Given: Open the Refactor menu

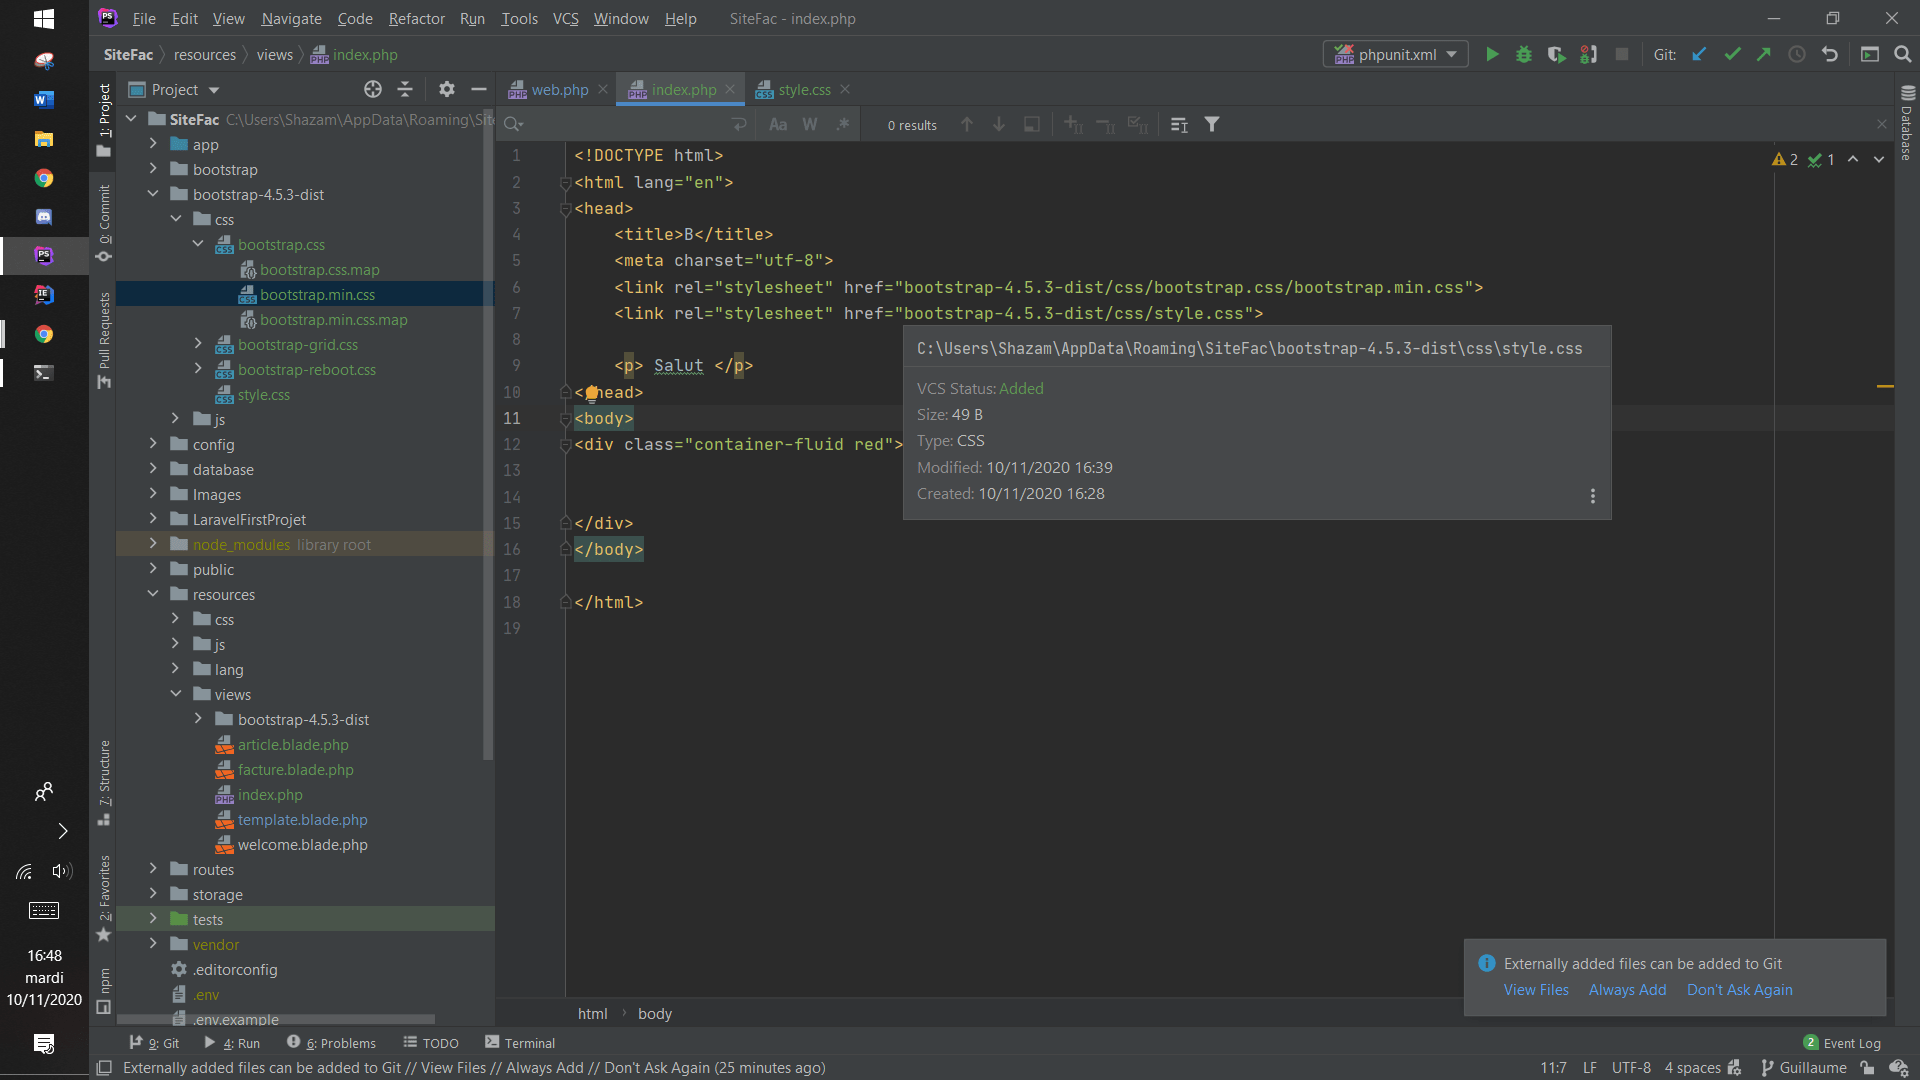Looking at the screenshot, I should tap(416, 18).
